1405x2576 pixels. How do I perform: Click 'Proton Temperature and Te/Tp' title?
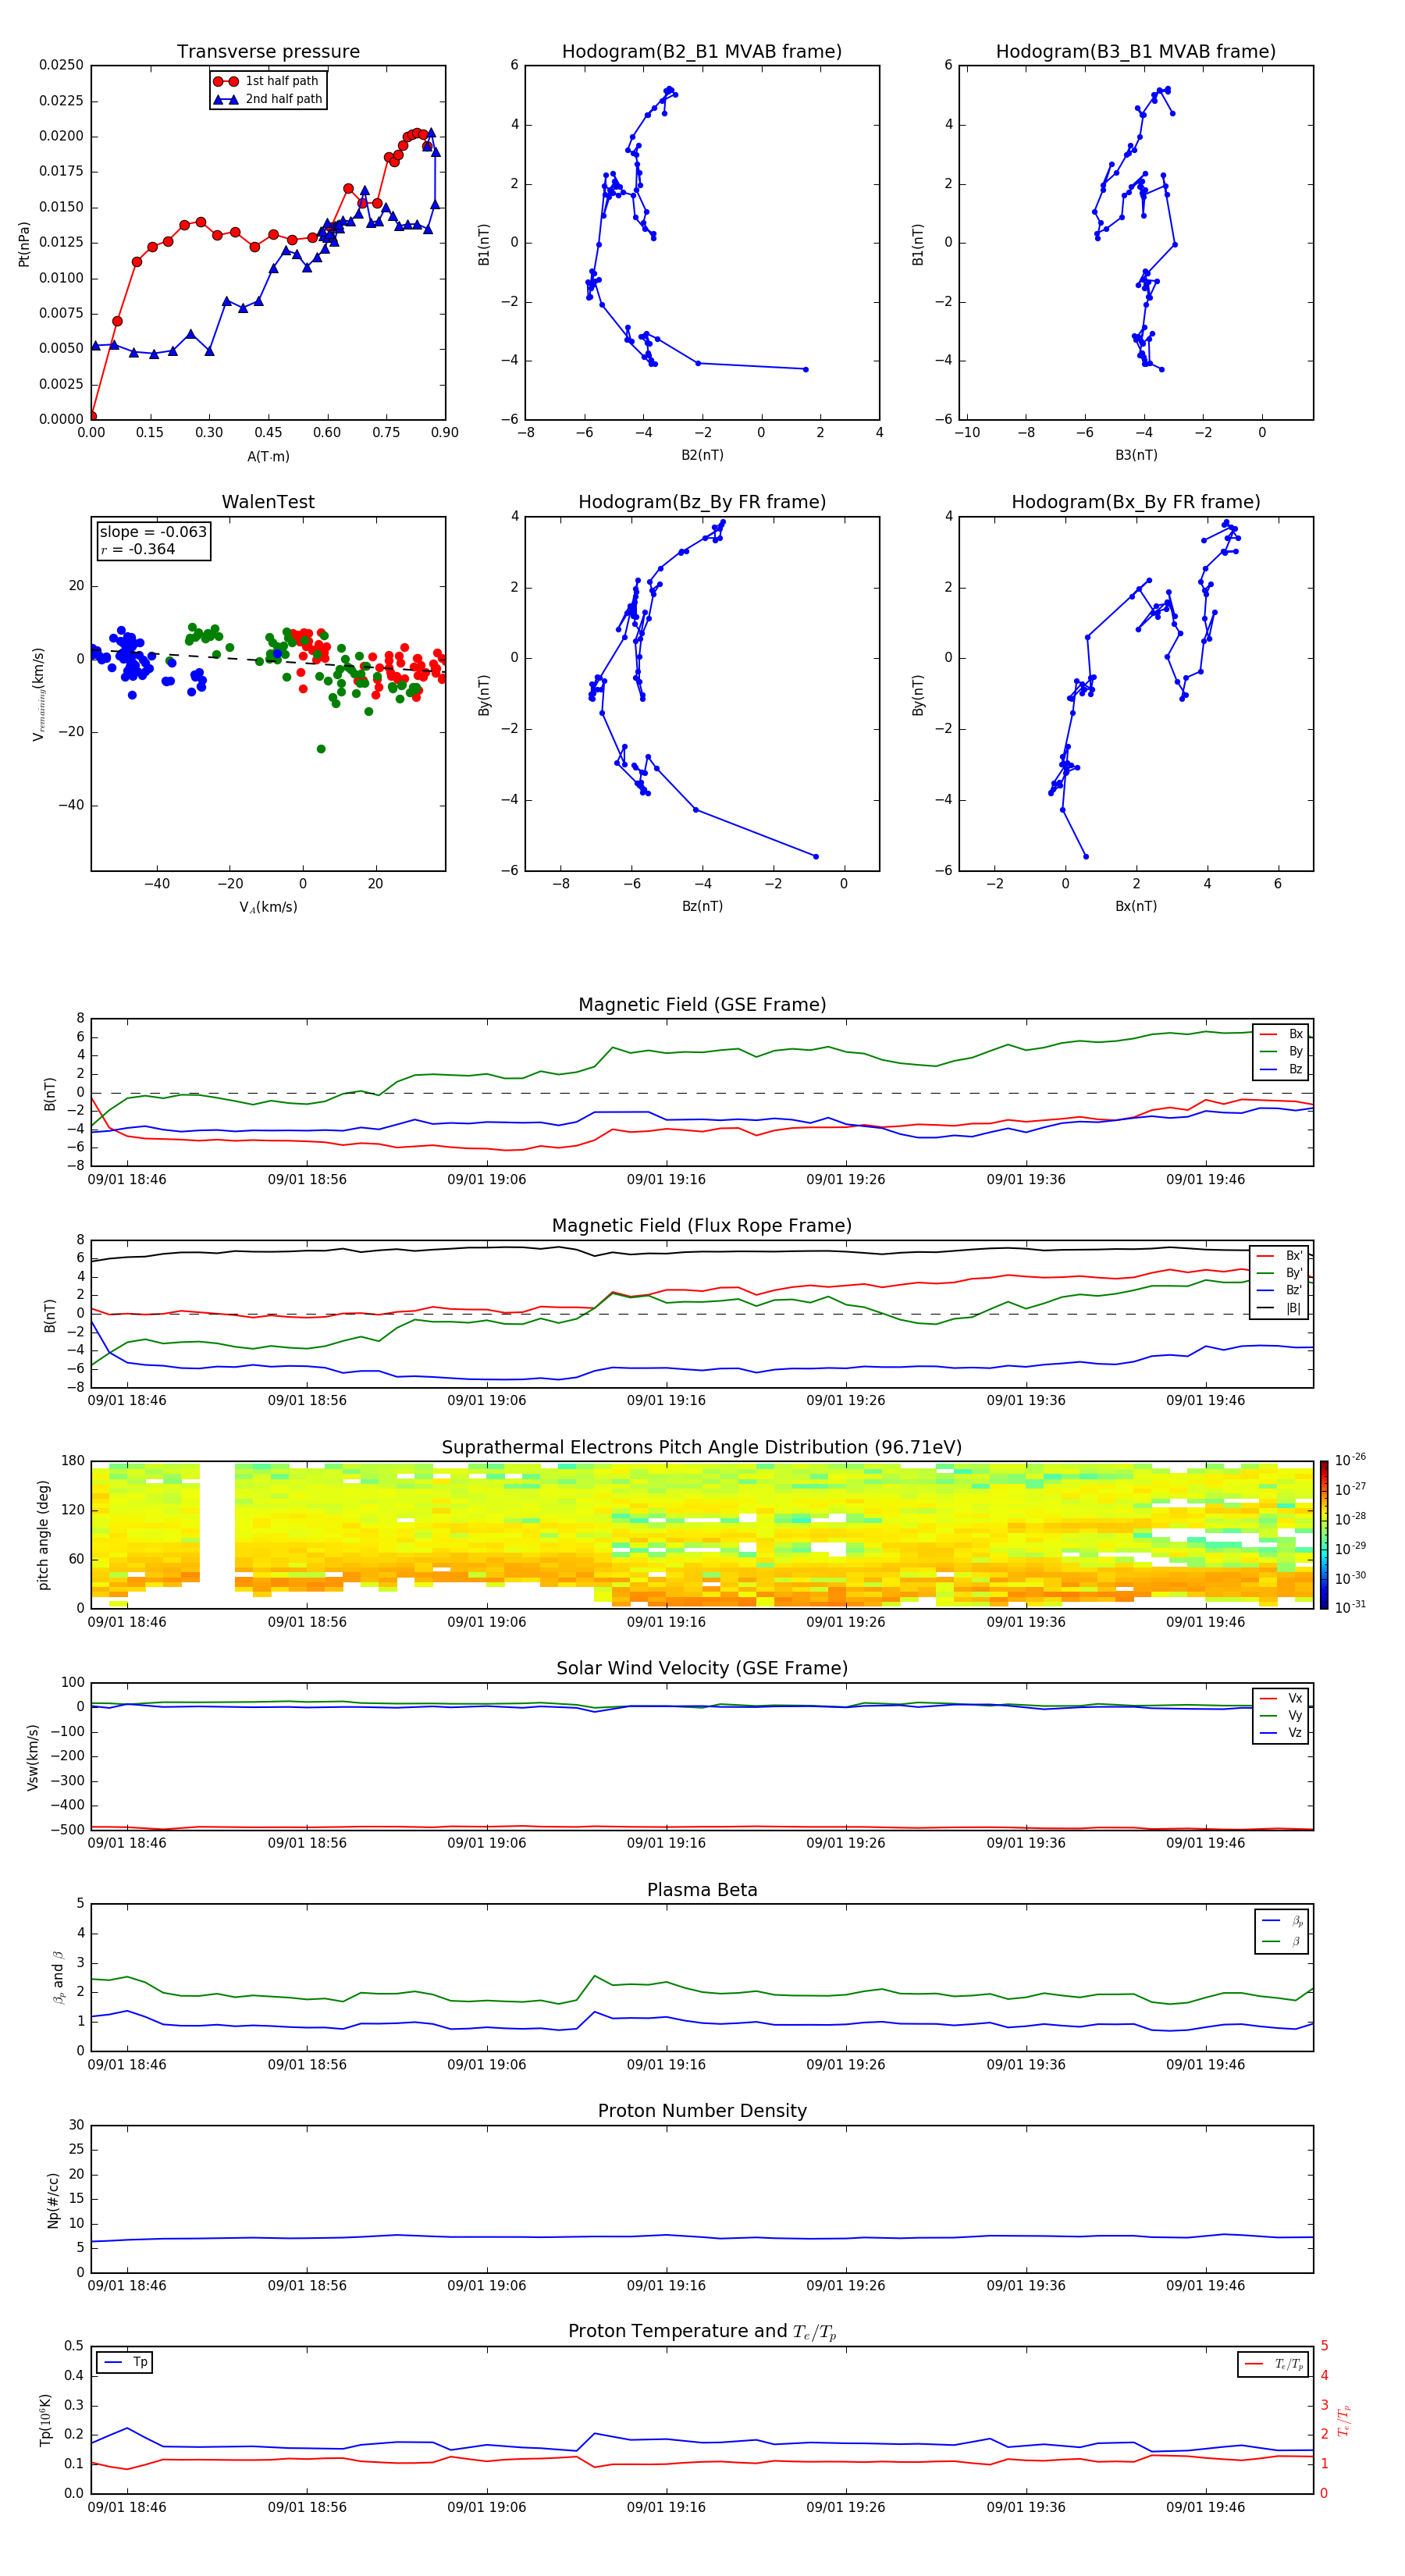tap(702, 2331)
